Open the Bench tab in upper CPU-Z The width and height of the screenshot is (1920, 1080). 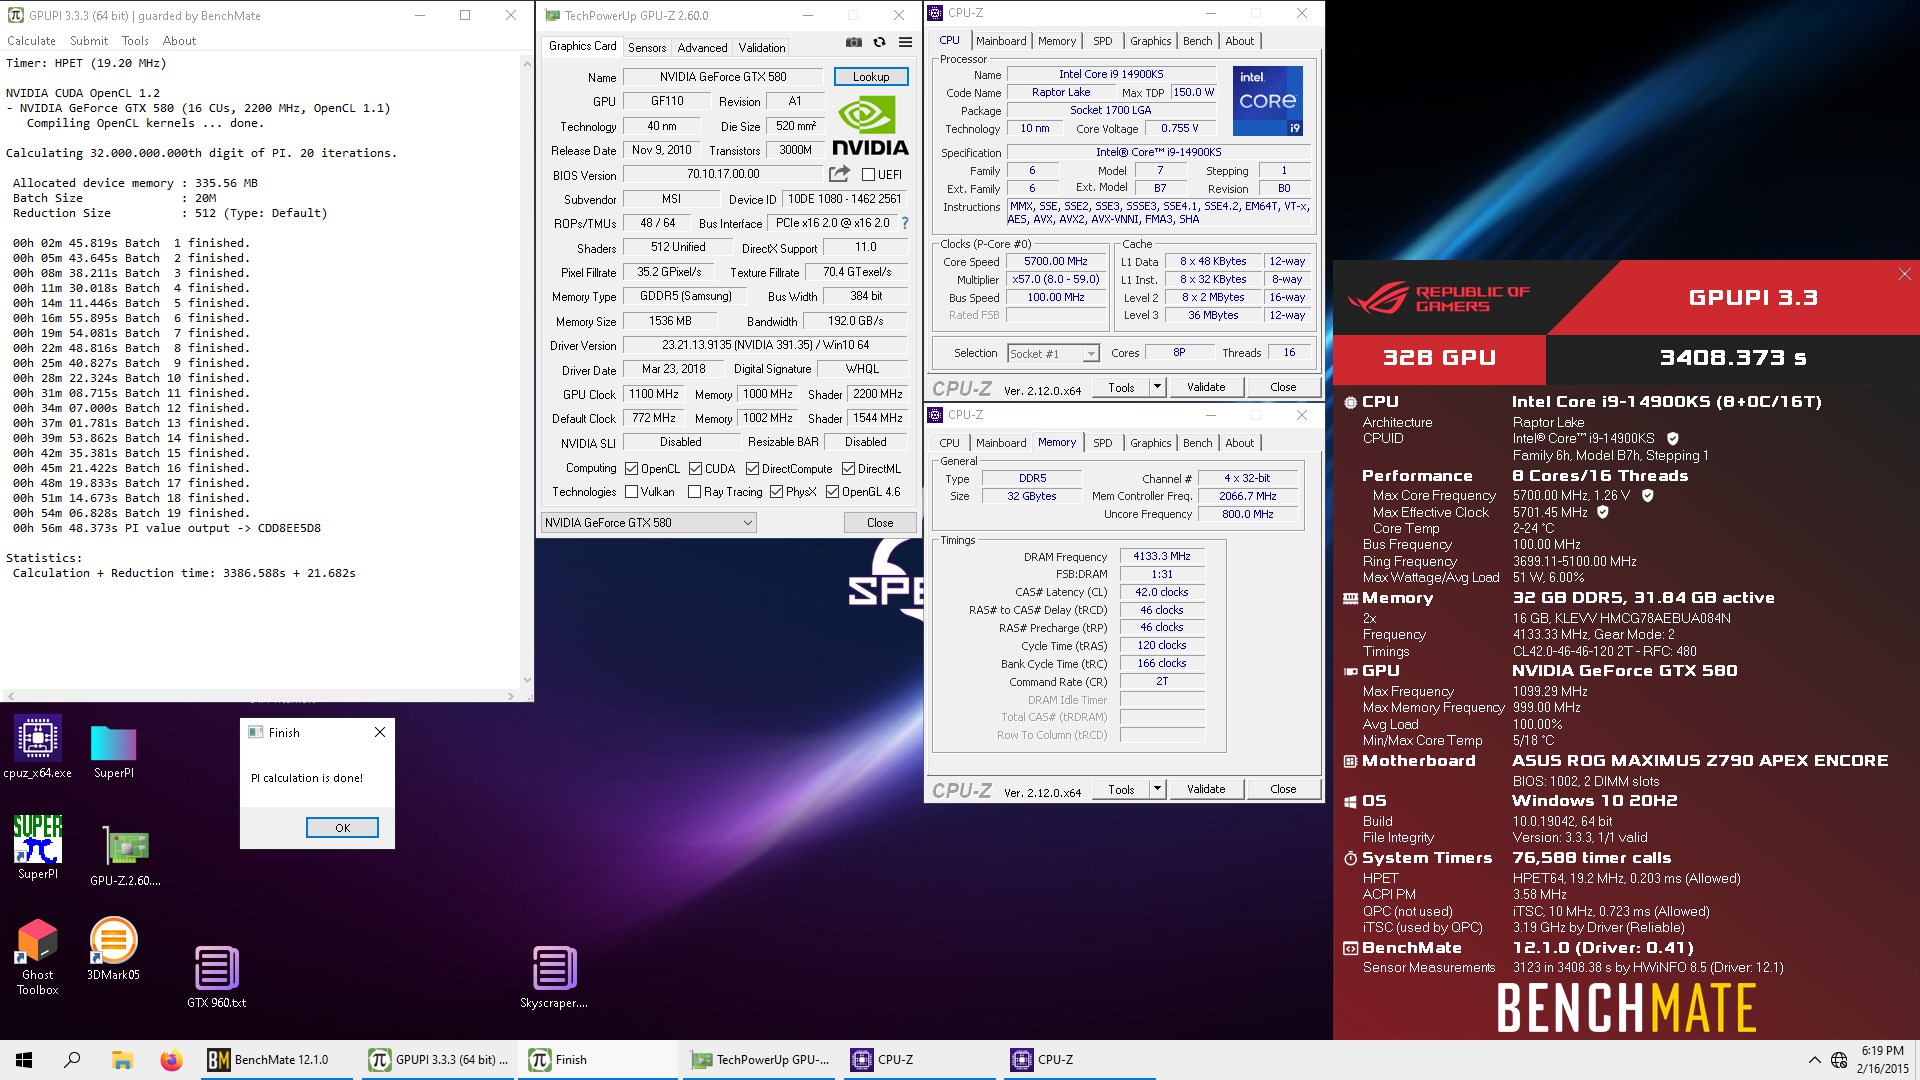pyautogui.click(x=1197, y=41)
